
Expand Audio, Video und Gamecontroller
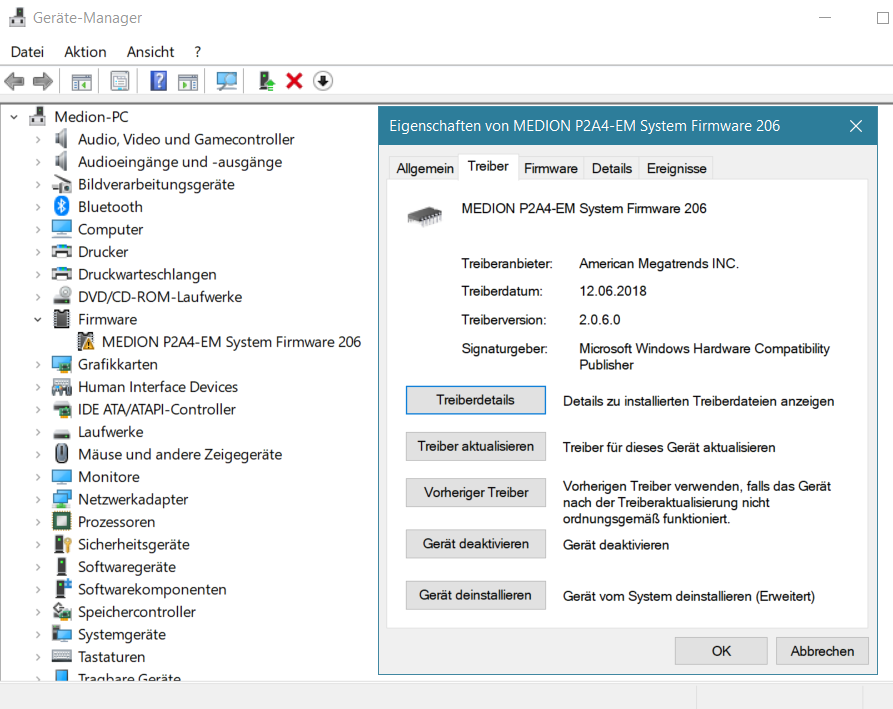tap(38, 140)
